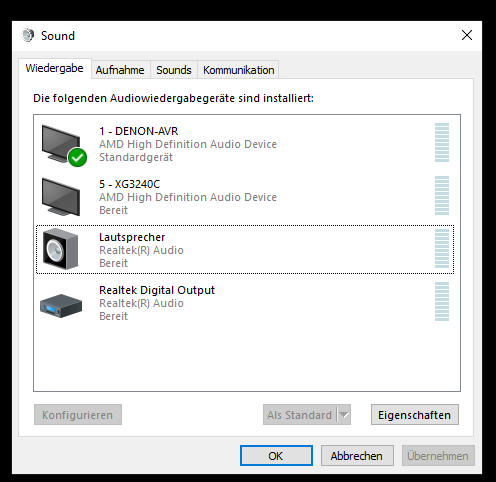
Task: Open the Als Standard dropdown arrow
Action: (x=344, y=415)
